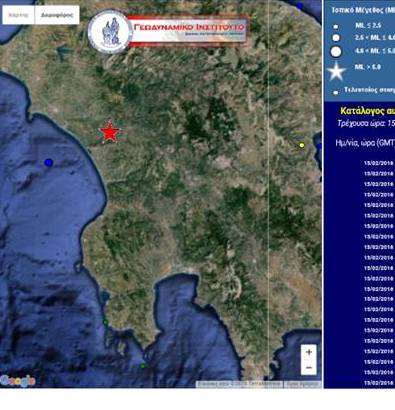395x410 pixels.
Task: Open the terms of use link on the map
Action: click(303, 384)
